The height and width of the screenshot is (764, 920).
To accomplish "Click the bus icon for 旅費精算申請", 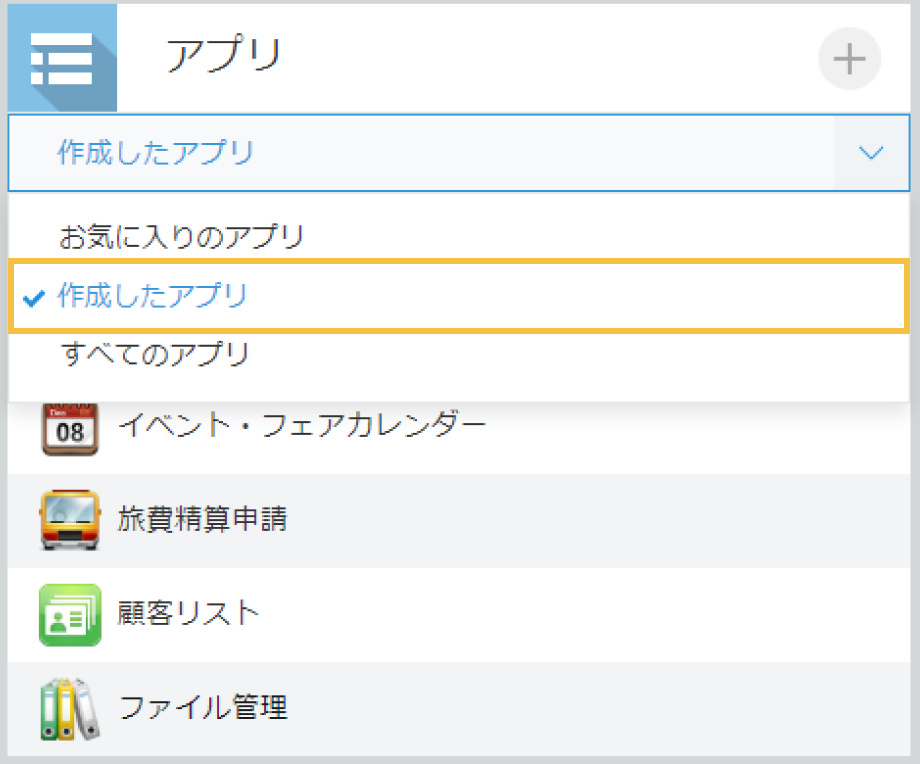I will tap(69, 518).
